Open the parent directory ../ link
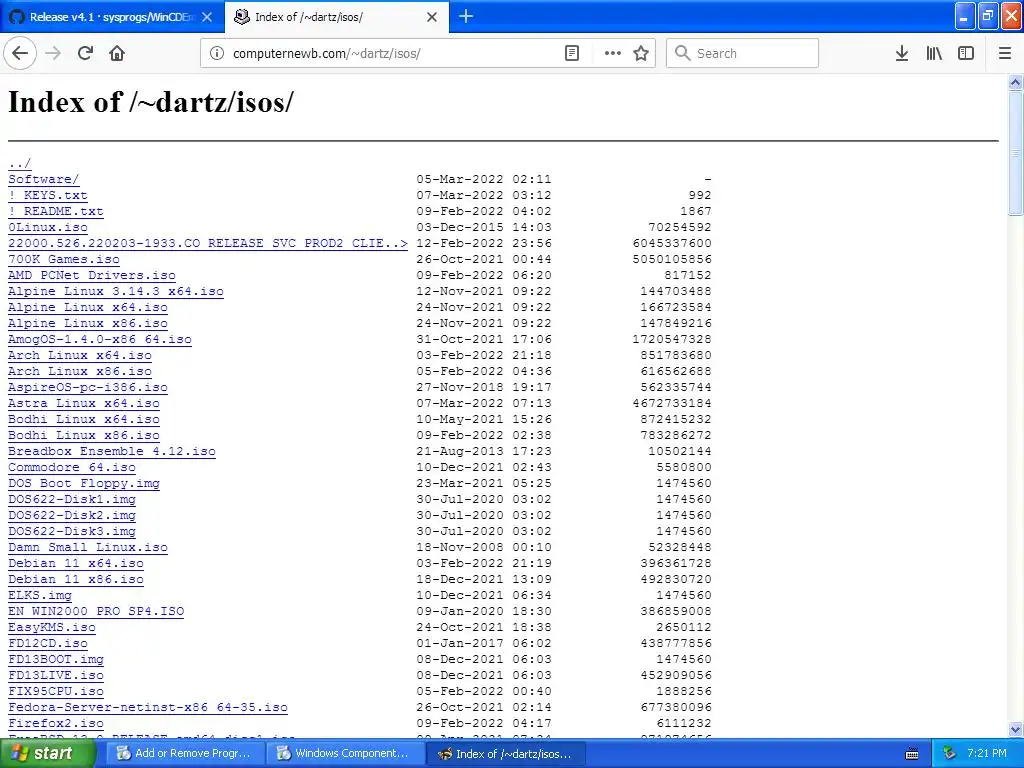This screenshot has width=1024, height=768. (20, 163)
